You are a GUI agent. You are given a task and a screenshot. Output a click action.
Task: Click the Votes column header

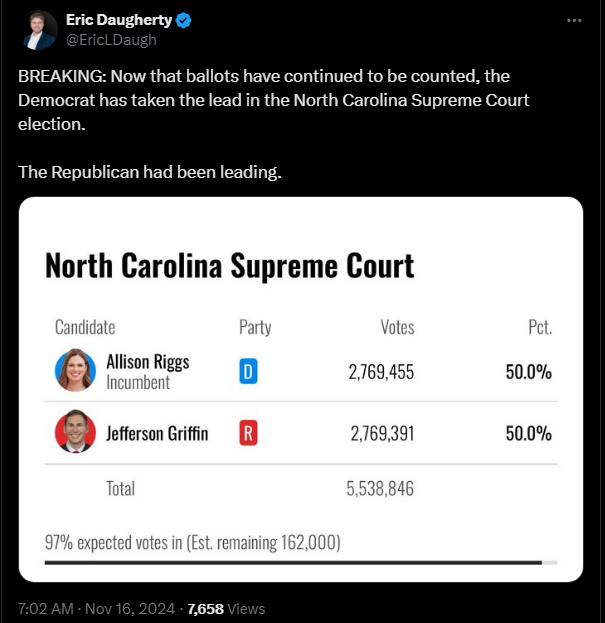click(397, 327)
